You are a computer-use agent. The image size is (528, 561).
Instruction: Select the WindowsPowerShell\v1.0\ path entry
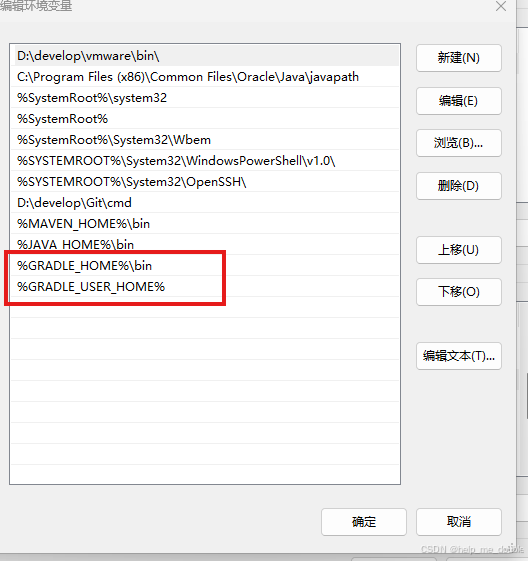(205, 161)
